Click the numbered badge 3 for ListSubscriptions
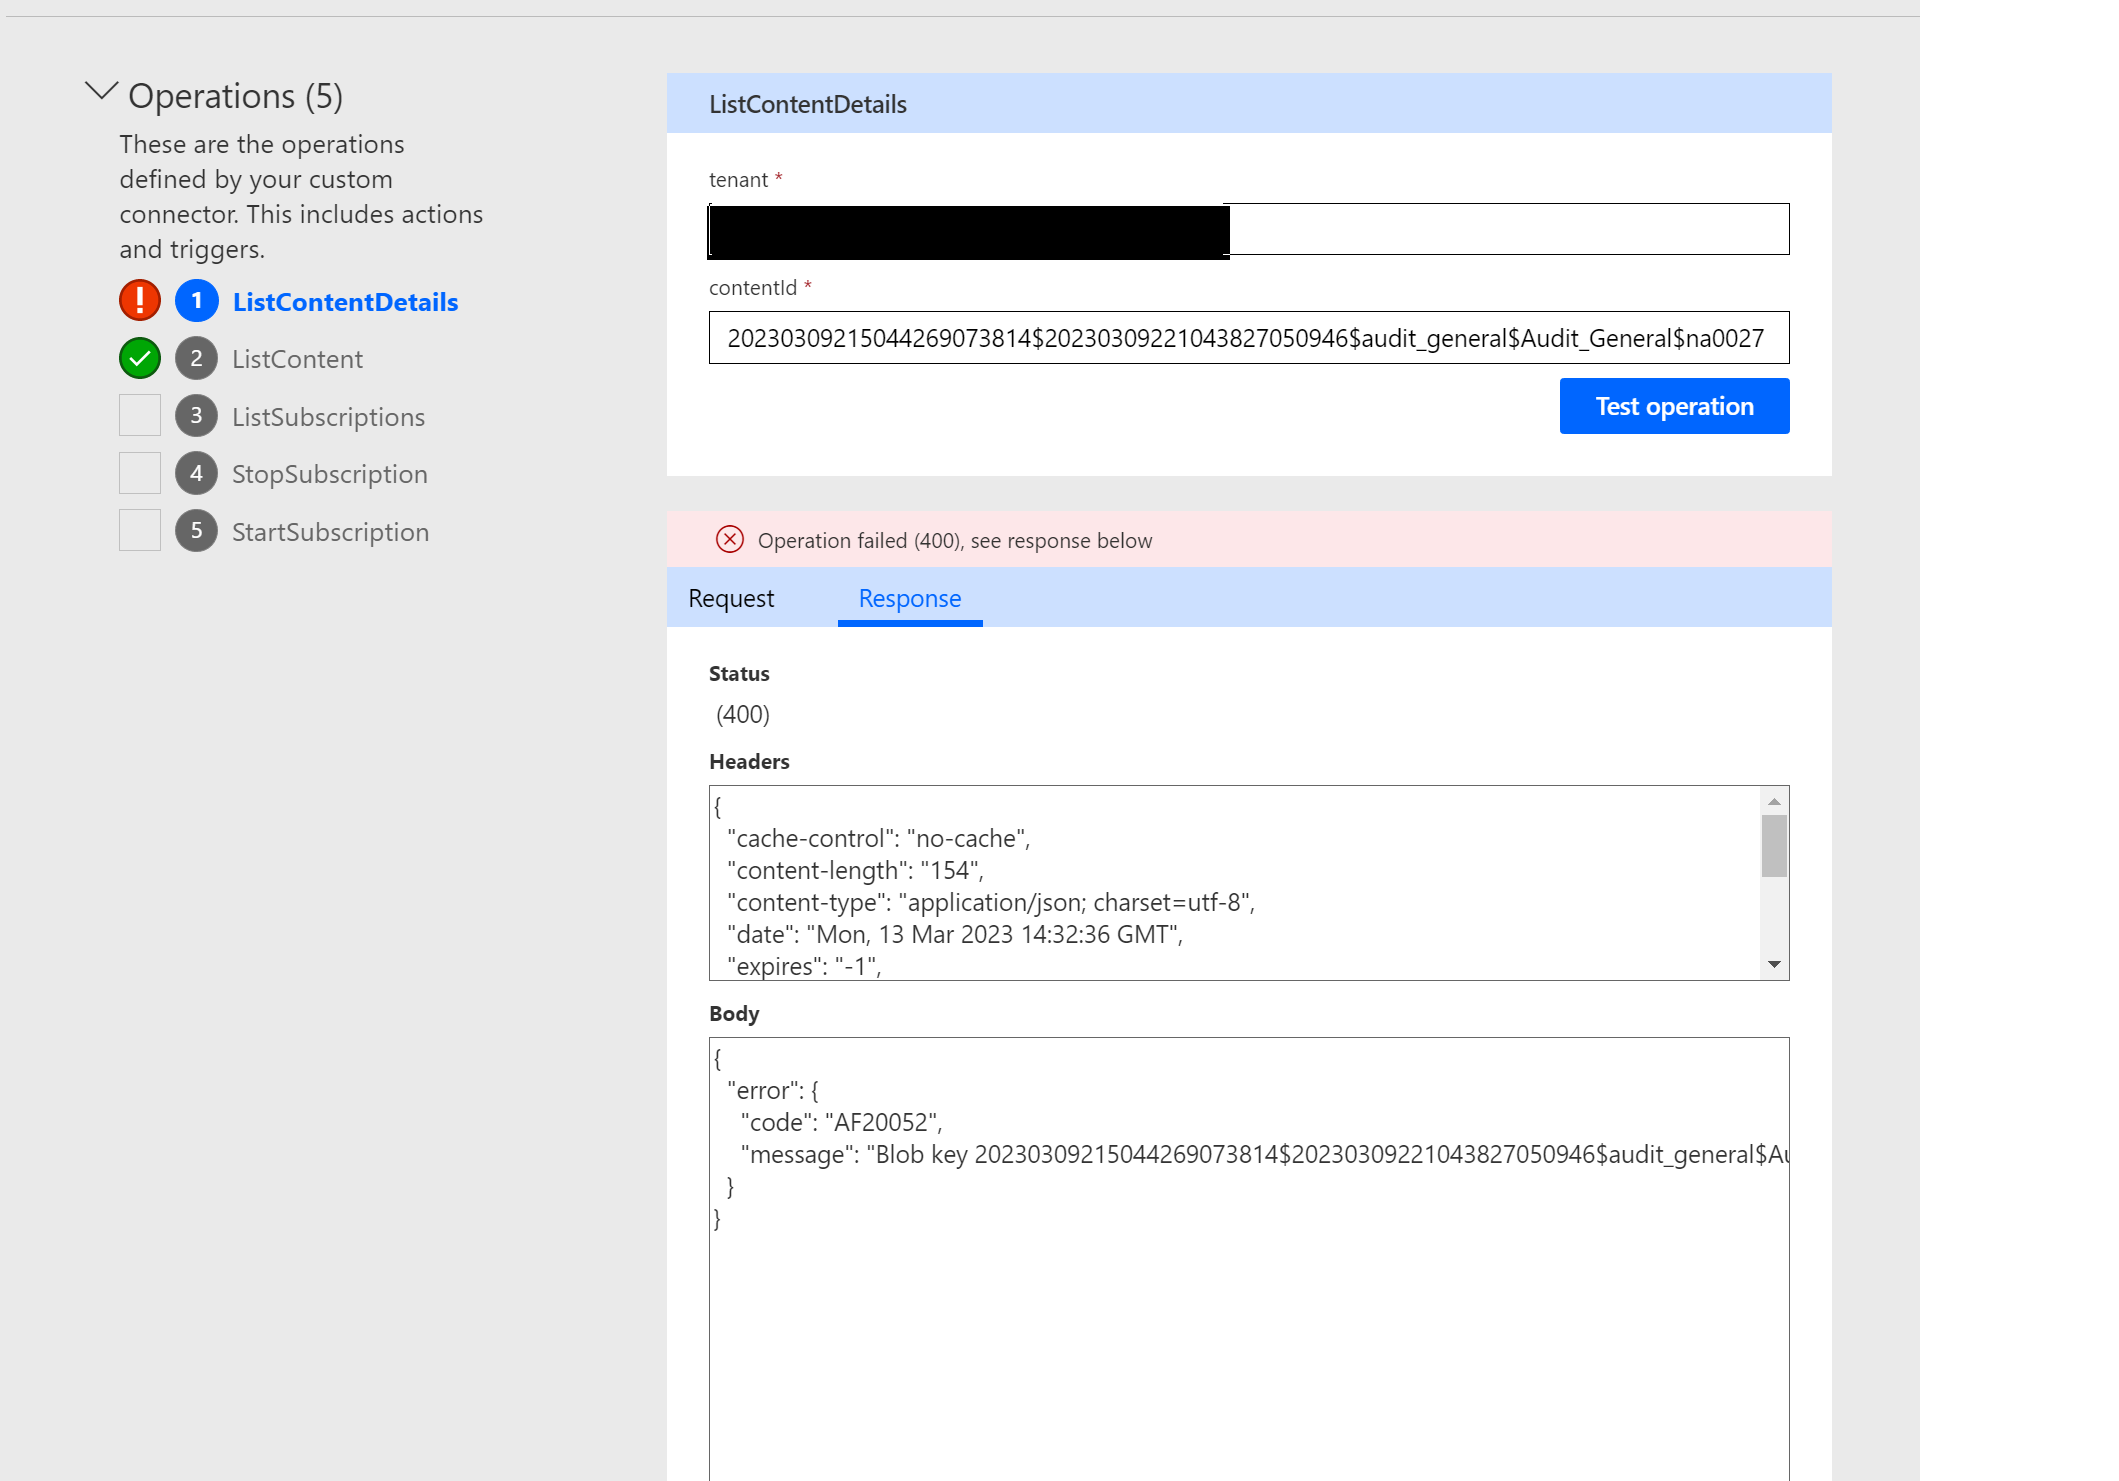The height and width of the screenshot is (1481, 2119). [197, 416]
